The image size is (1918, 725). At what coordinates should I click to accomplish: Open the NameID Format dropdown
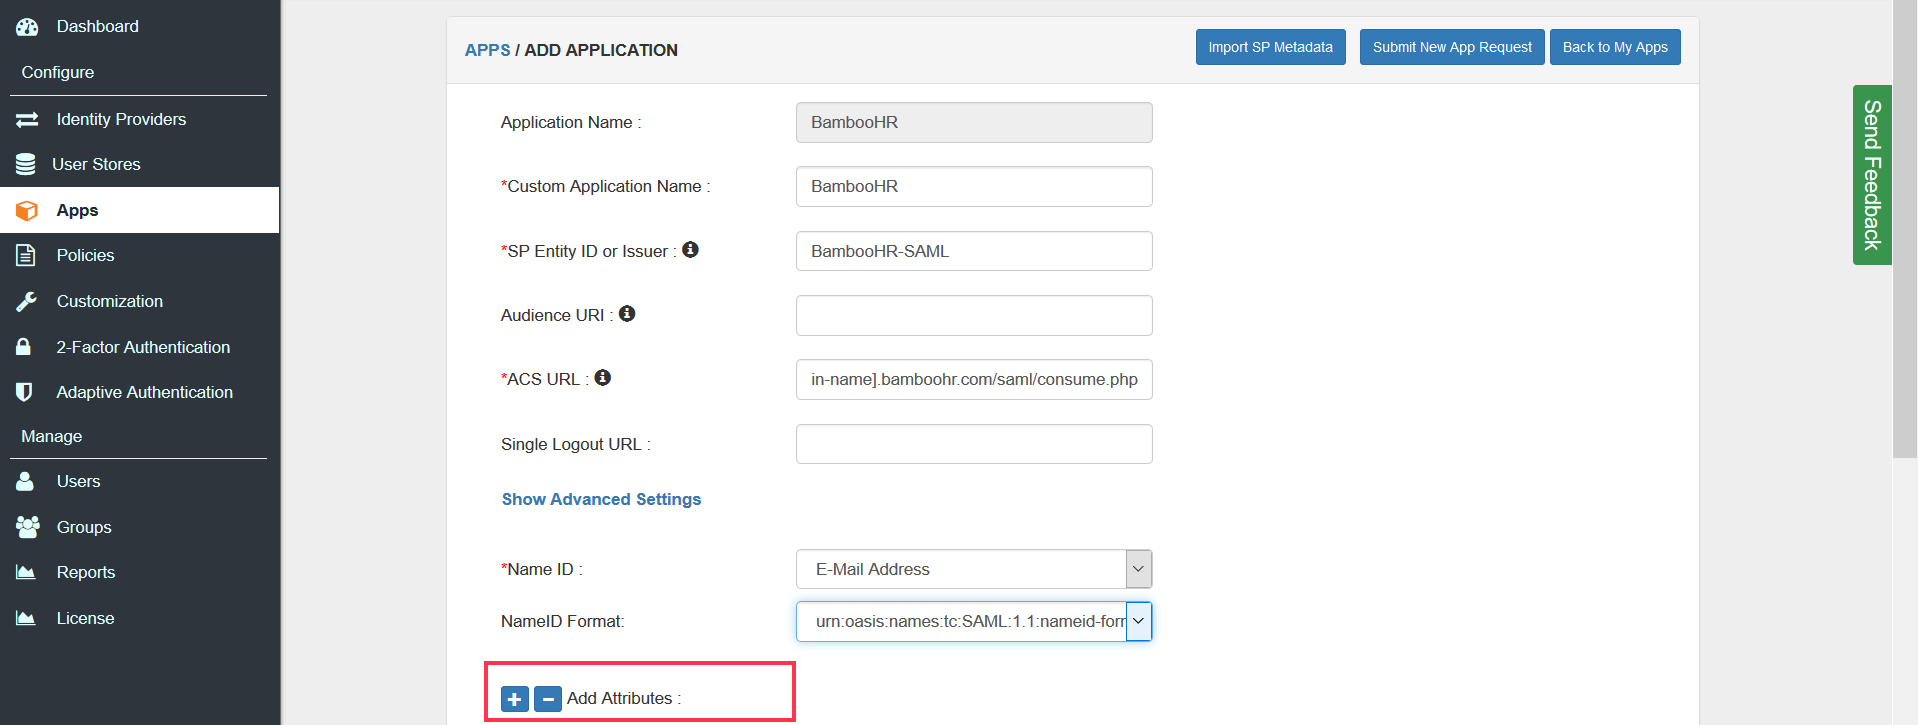point(974,621)
